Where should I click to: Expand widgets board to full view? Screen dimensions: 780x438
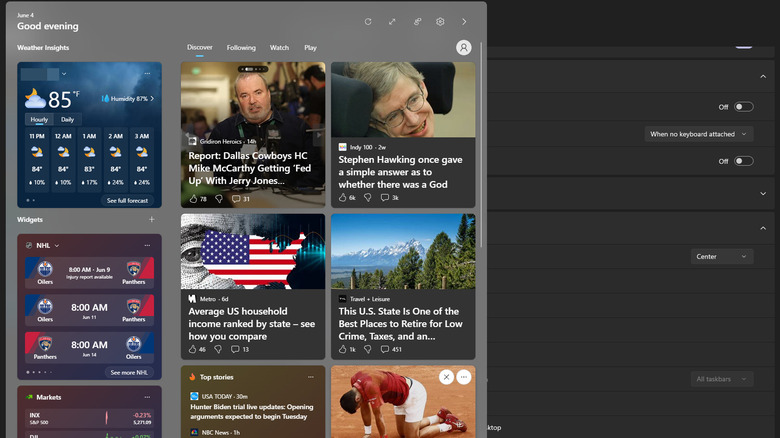tap(392, 21)
